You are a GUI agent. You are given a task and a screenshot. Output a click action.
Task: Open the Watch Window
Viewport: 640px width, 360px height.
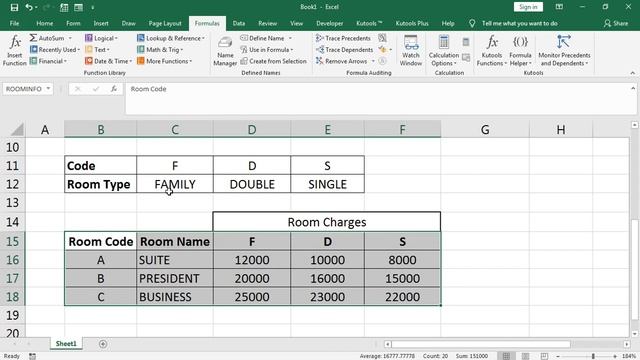click(411, 51)
